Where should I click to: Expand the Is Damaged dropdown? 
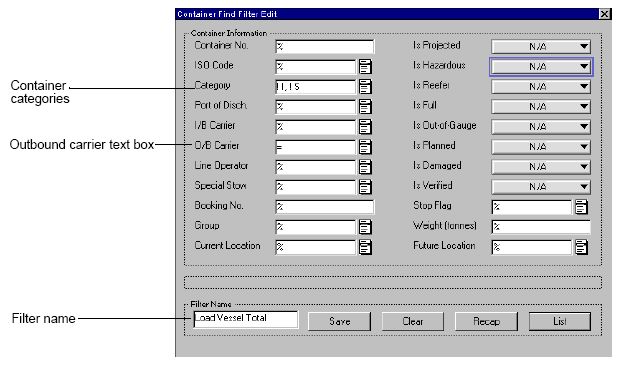(x=541, y=167)
